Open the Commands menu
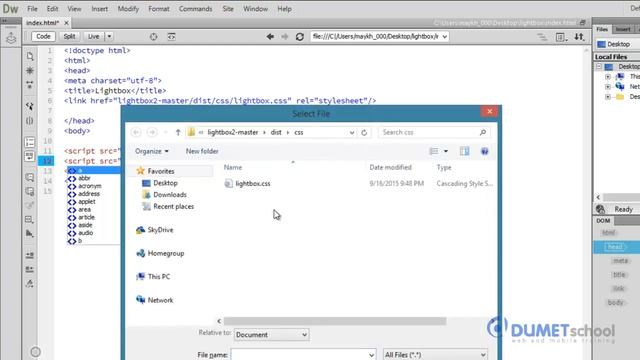 click(x=196, y=9)
